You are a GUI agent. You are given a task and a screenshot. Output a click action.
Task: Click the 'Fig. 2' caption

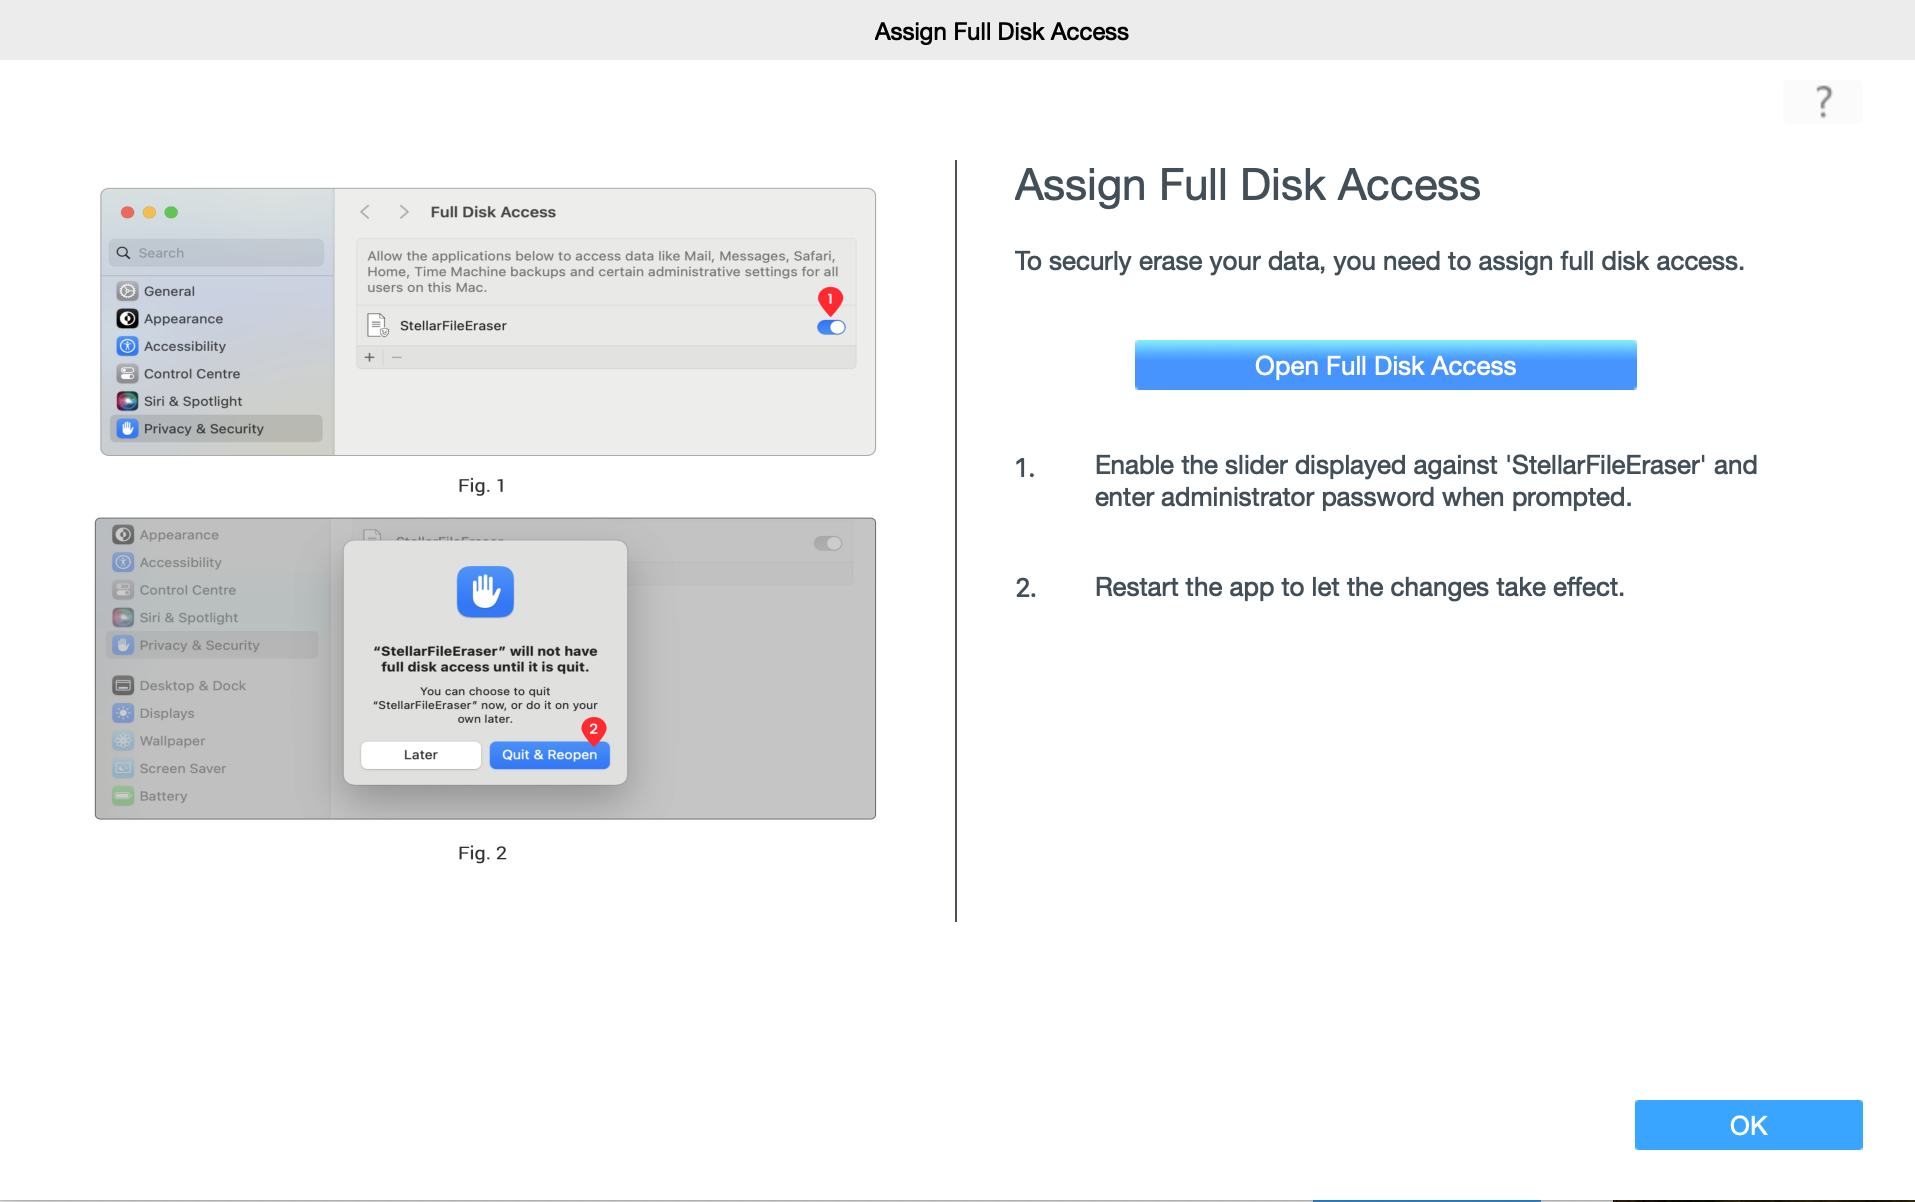pos(482,853)
